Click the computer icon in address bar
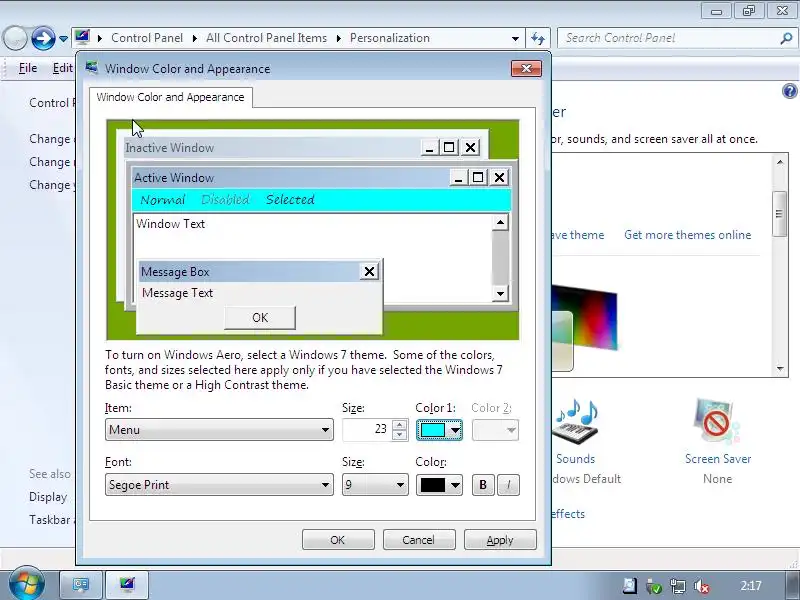The height and width of the screenshot is (600, 800). tap(83, 37)
